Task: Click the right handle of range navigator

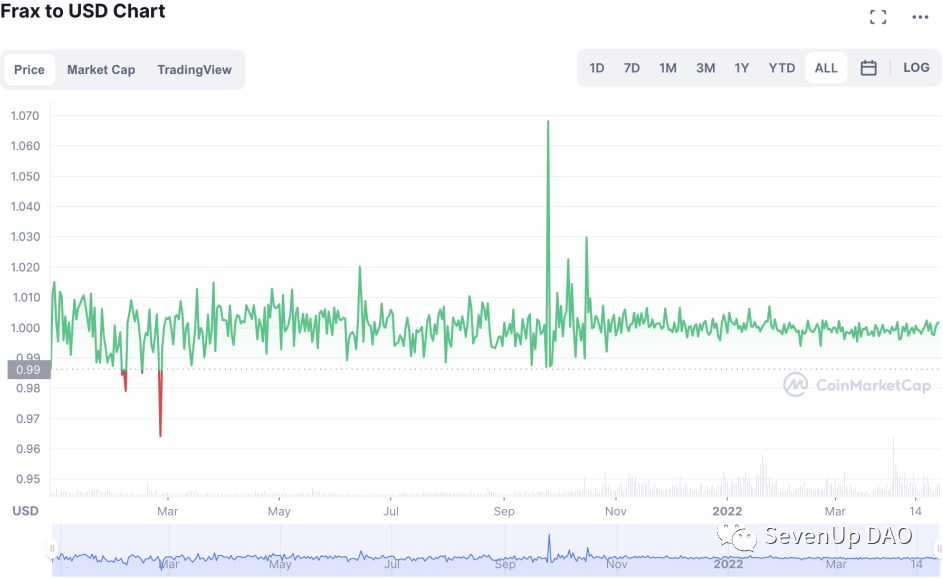Action: tap(939, 549)
